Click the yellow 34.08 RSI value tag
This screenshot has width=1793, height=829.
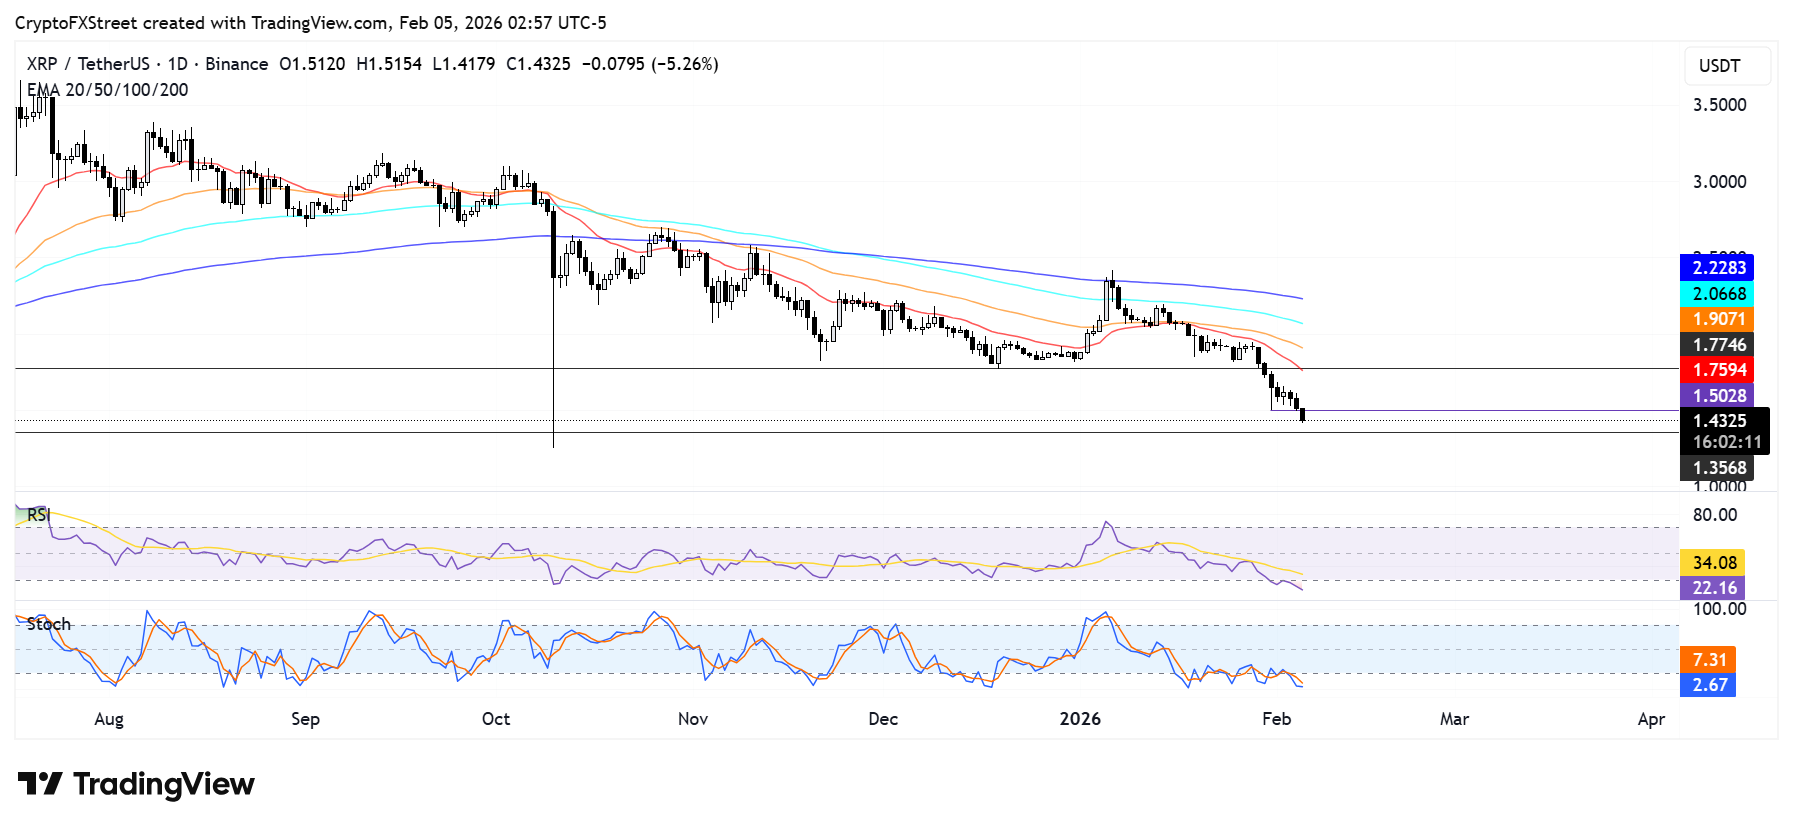[1712, 563]
